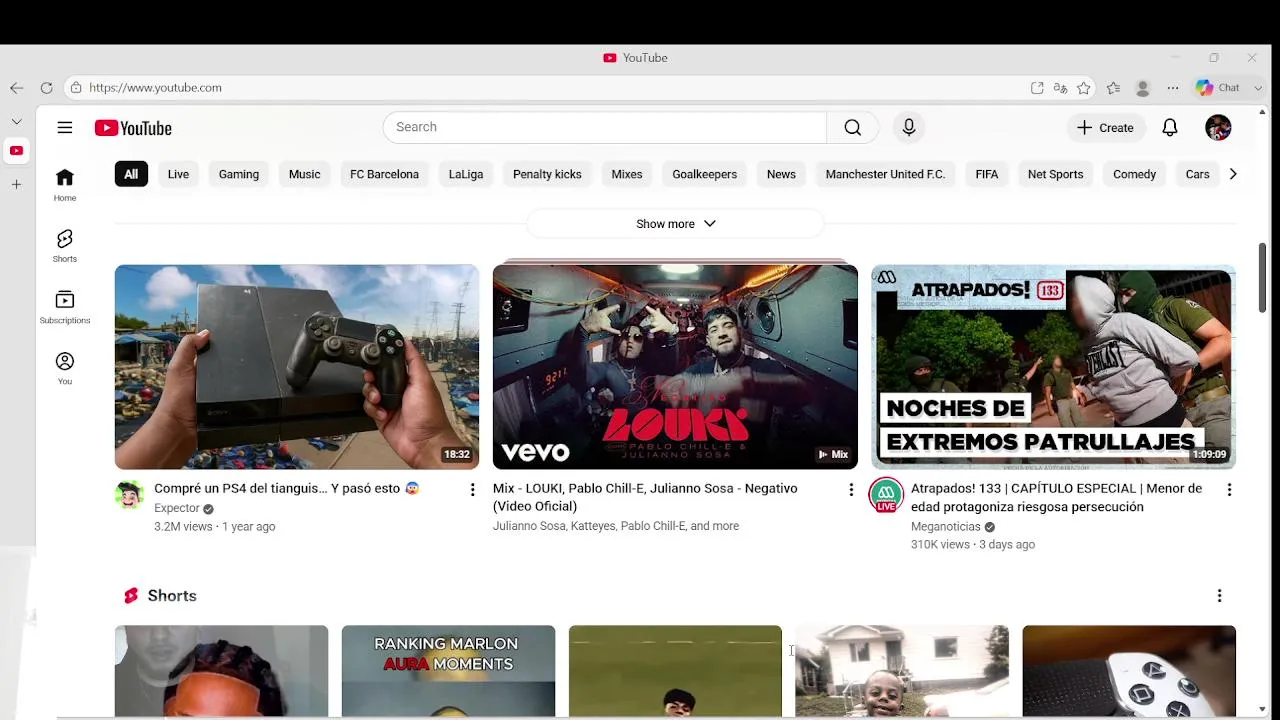This screenshot has width=1280, height=720.
Task: Open more options for LOUKI mix
Action: [851, 489]
